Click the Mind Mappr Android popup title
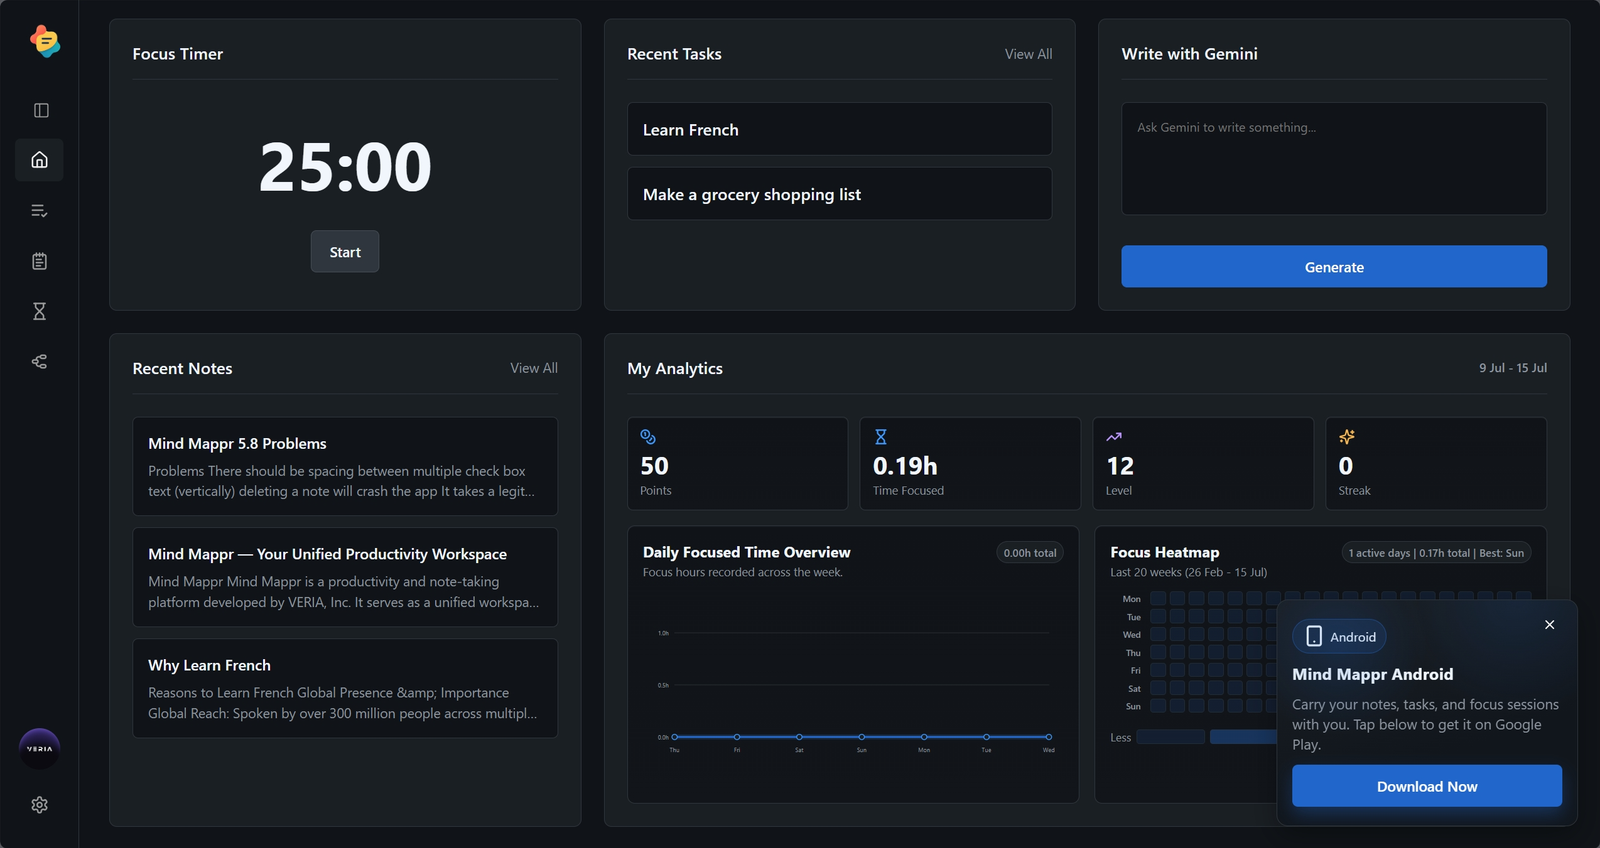Viewport: 1600px width, 848px height. pos(1373,674)
